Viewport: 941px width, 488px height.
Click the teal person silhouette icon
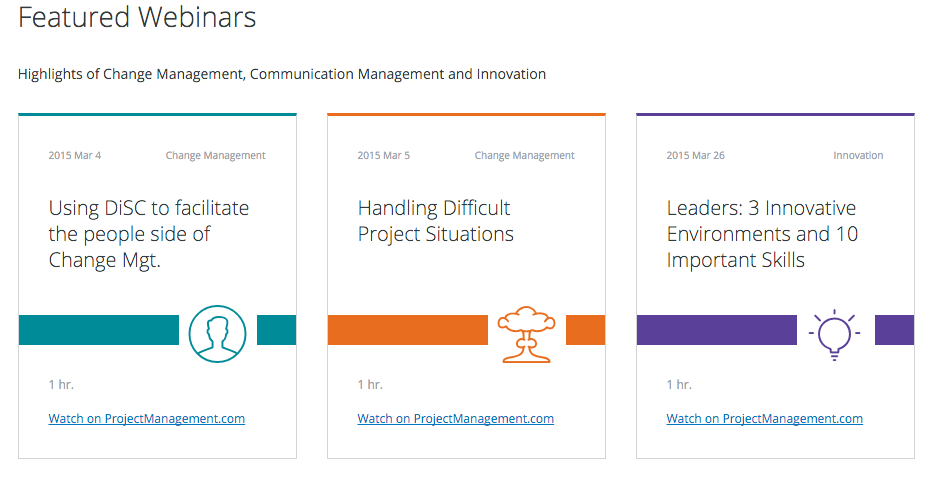tap(217, 334)
